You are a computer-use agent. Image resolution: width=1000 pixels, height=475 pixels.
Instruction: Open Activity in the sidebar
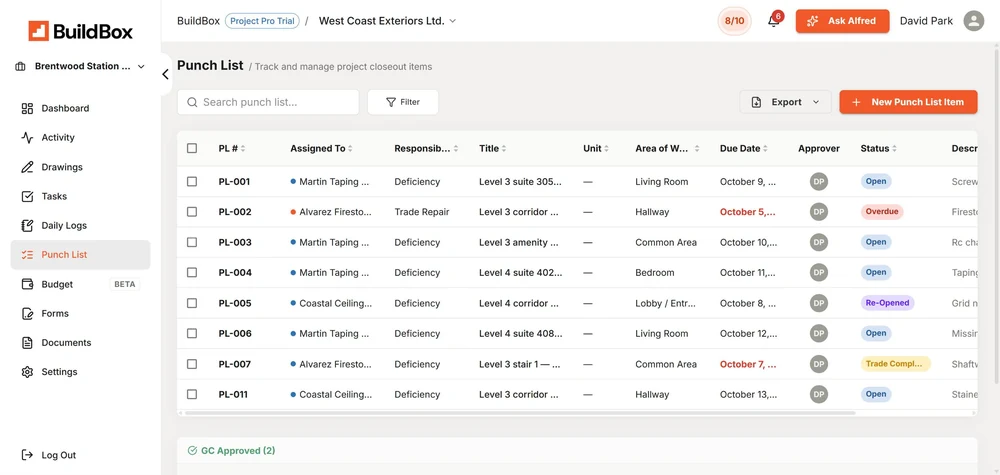(x=80, y=138)
